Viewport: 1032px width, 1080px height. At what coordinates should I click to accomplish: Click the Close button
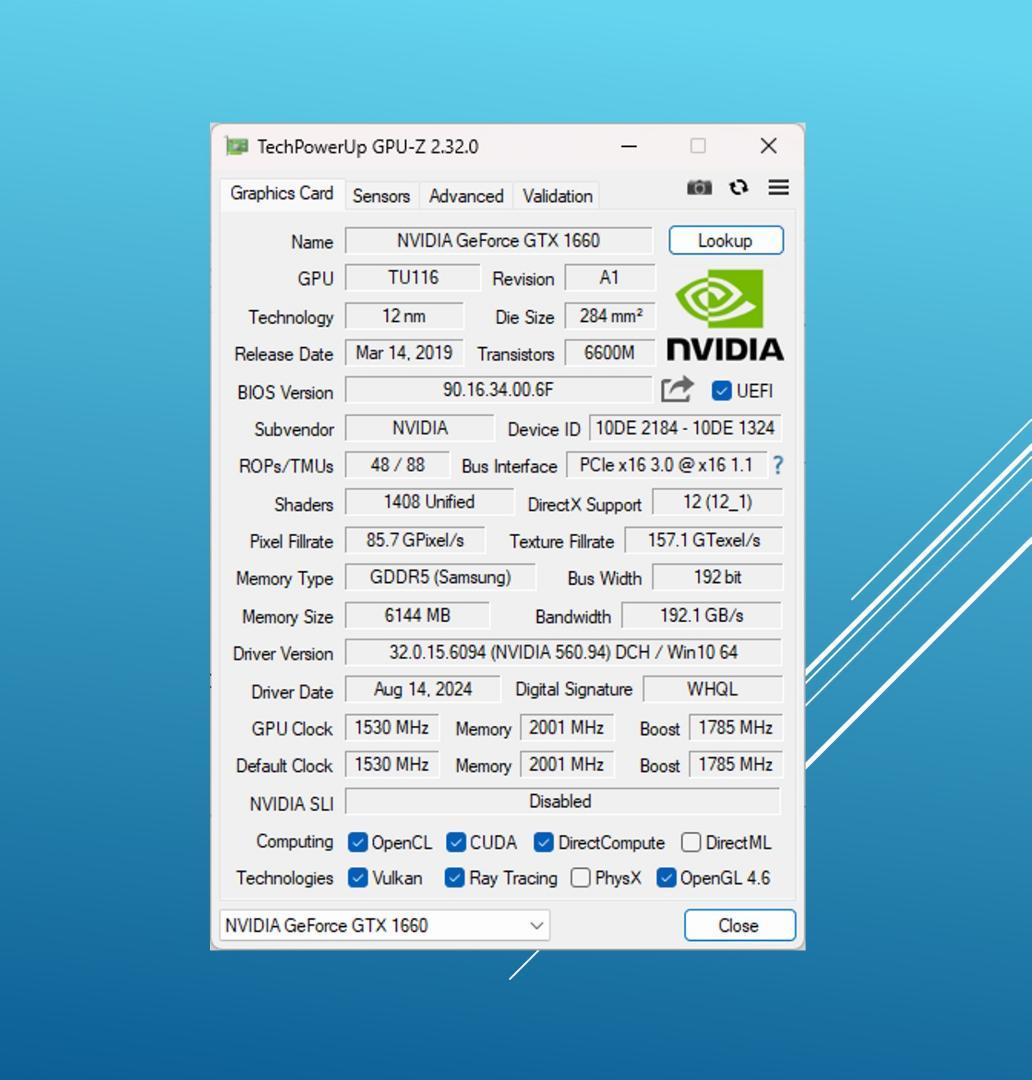[x=739, y=925]
